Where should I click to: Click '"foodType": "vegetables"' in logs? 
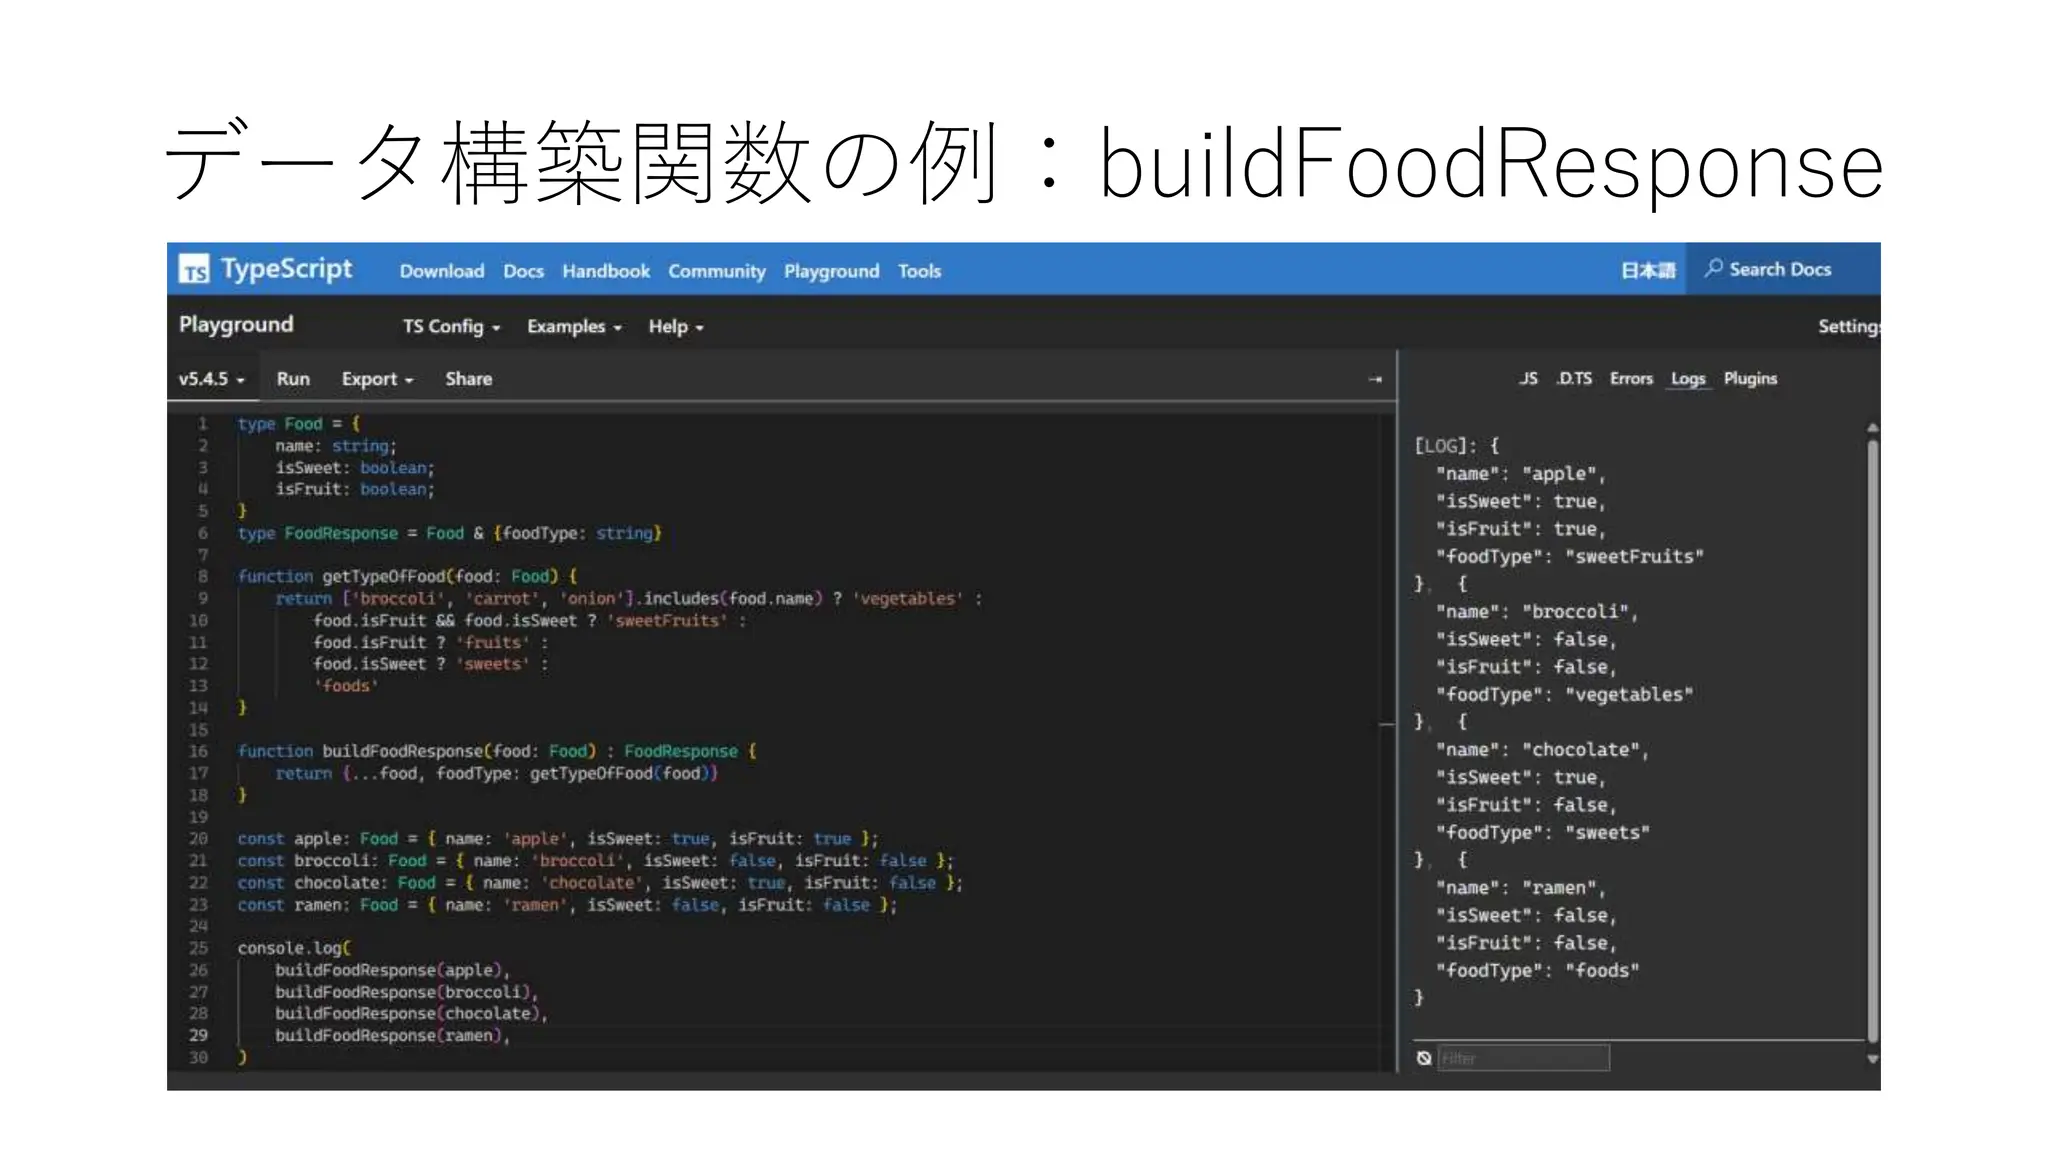tap(1564, 695)
